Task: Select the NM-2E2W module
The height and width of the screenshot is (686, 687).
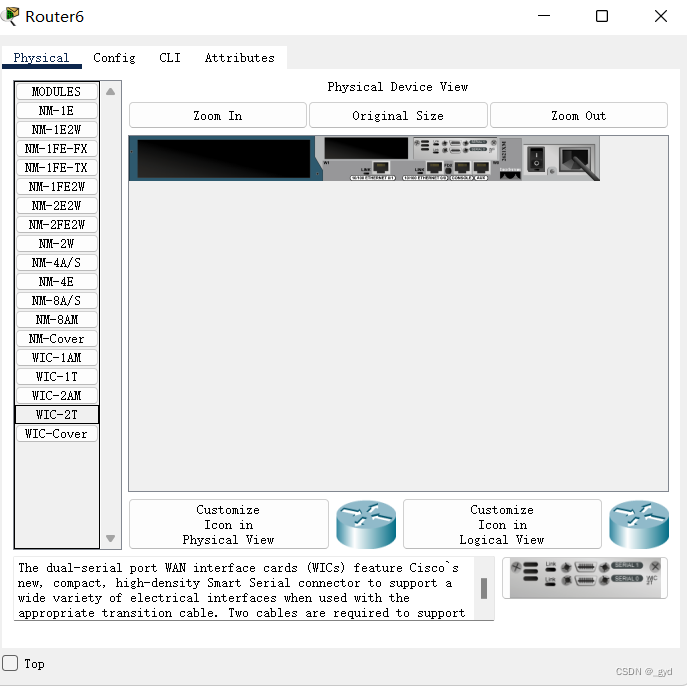Action: point(57,205)
